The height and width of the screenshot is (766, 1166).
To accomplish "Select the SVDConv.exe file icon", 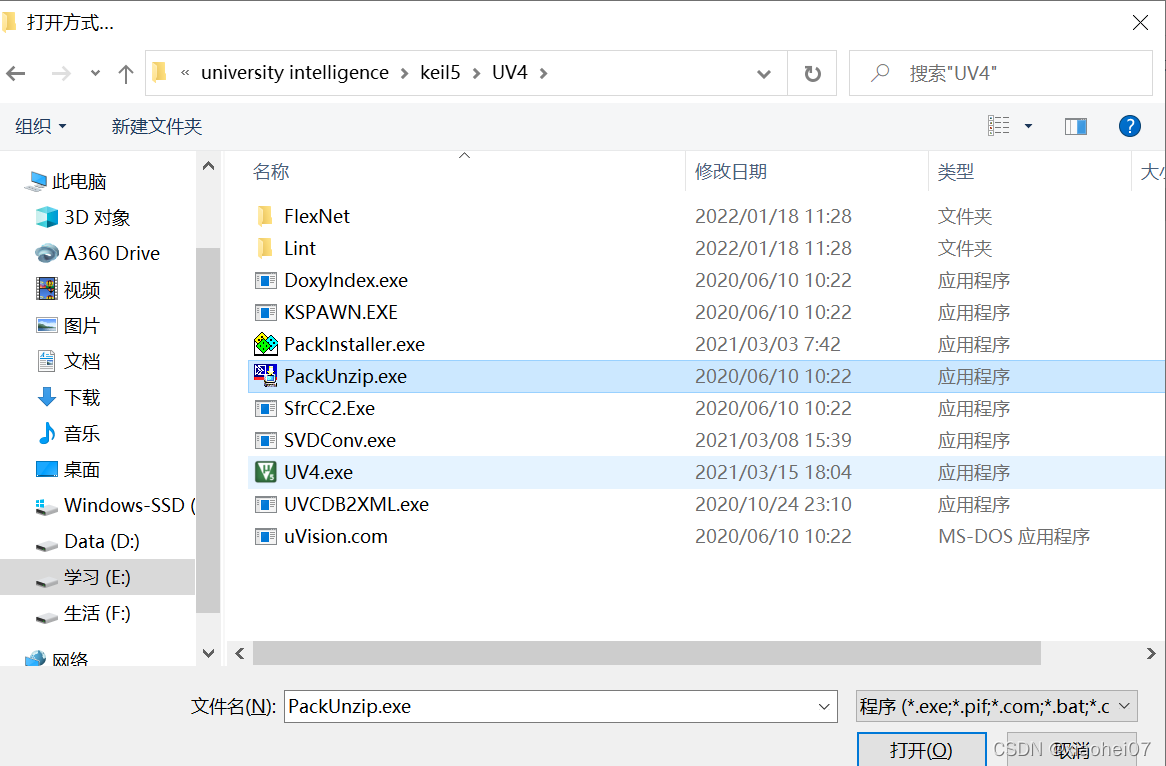I will click(x=265, y=440).
